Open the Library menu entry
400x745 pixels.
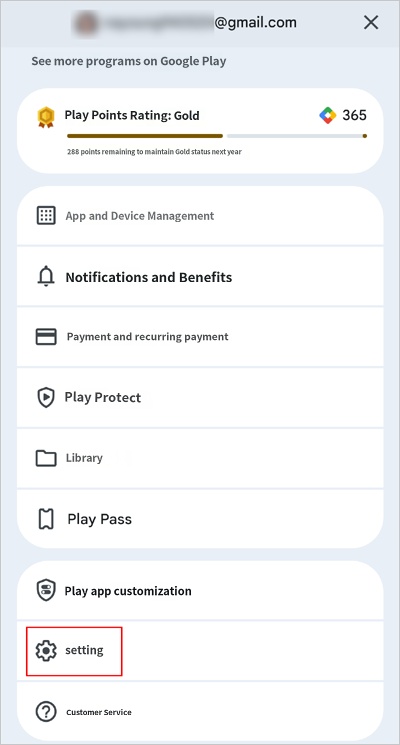click(200, 458)
